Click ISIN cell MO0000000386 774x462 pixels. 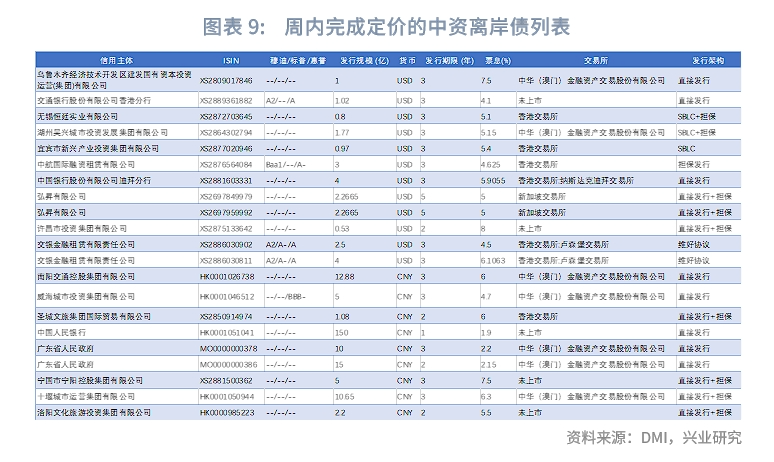coord(229,365)
